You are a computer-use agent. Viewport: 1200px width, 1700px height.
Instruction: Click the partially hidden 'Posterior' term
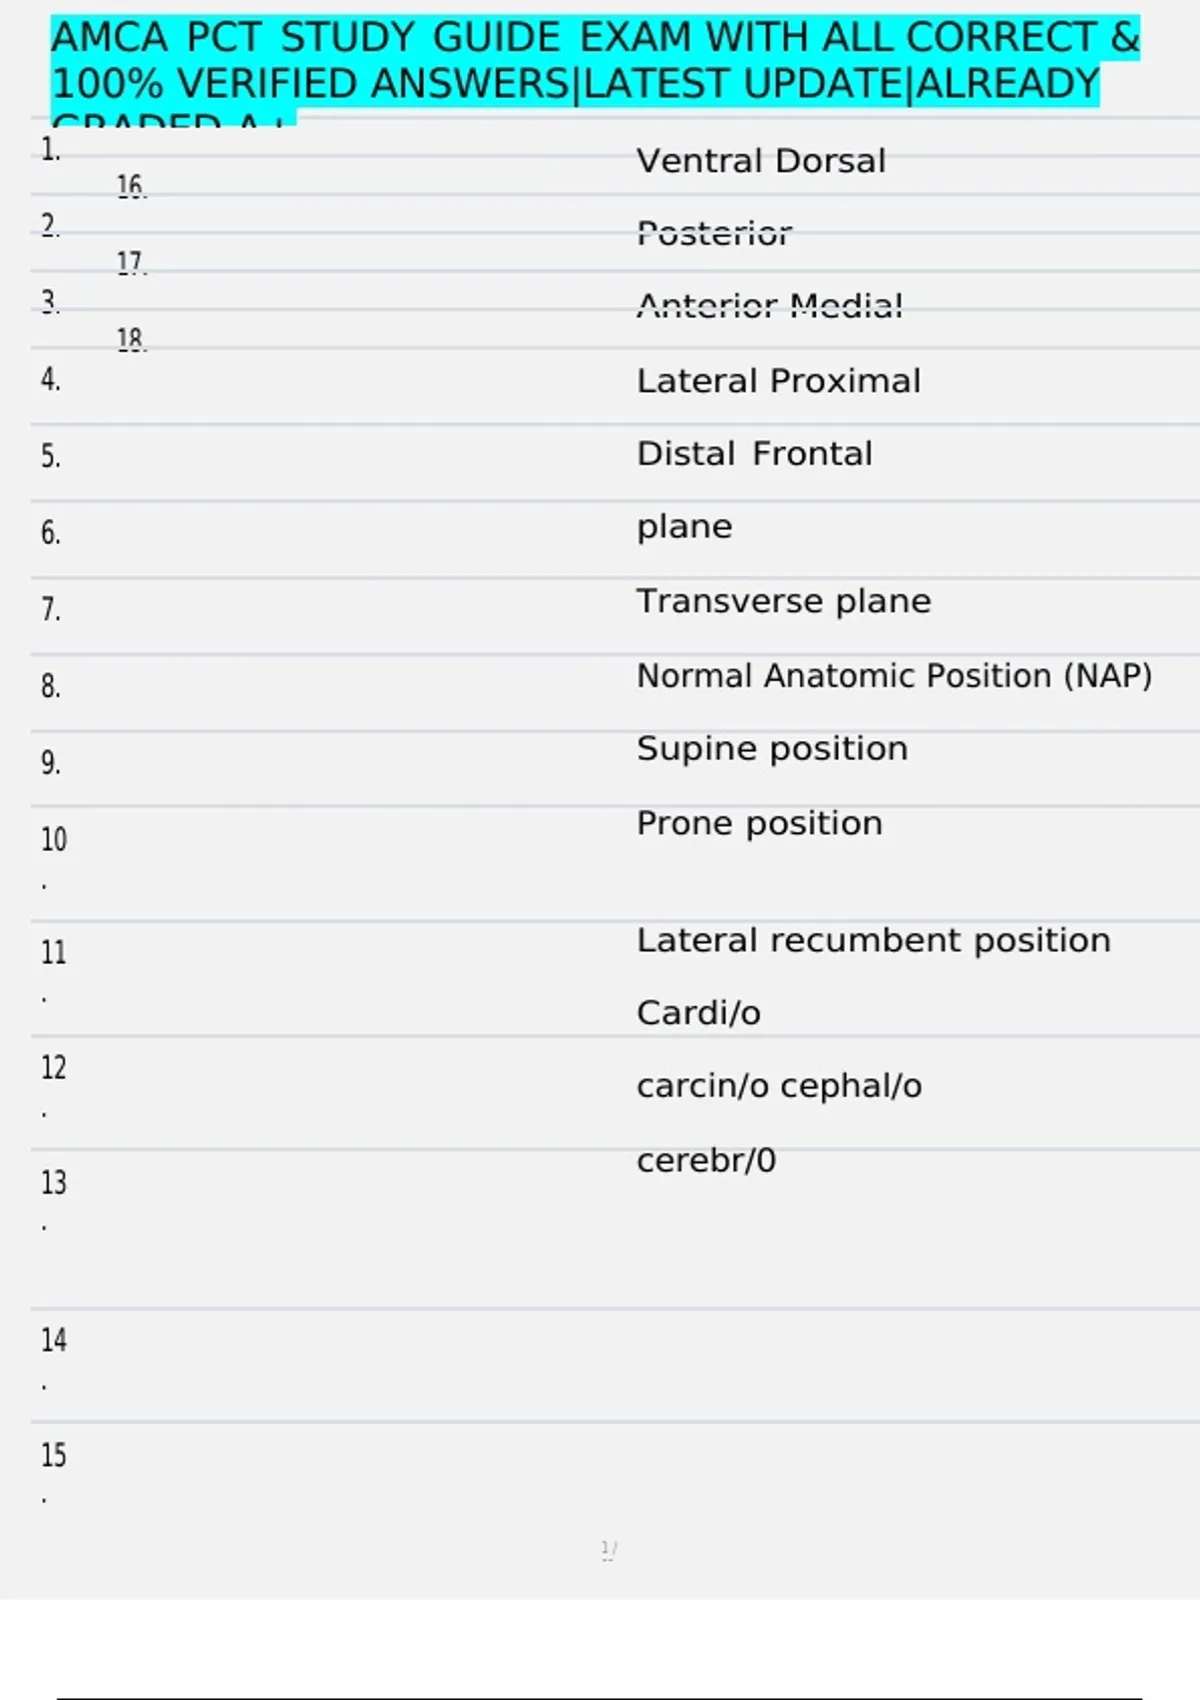tap(715, 234)
